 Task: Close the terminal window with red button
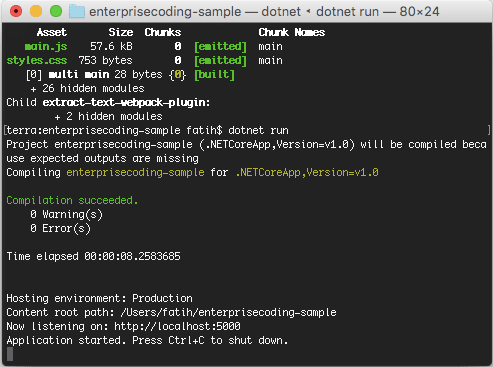pyautogui.click(x=16, y=11)
